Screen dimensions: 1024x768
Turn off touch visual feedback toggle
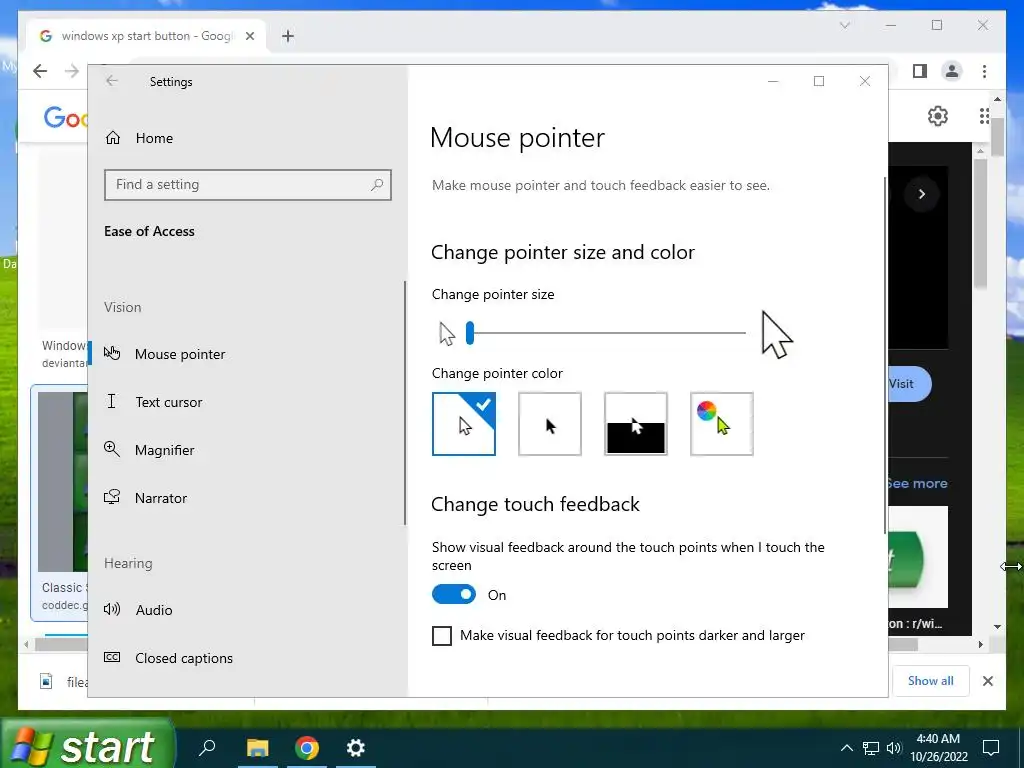[454, 594]
